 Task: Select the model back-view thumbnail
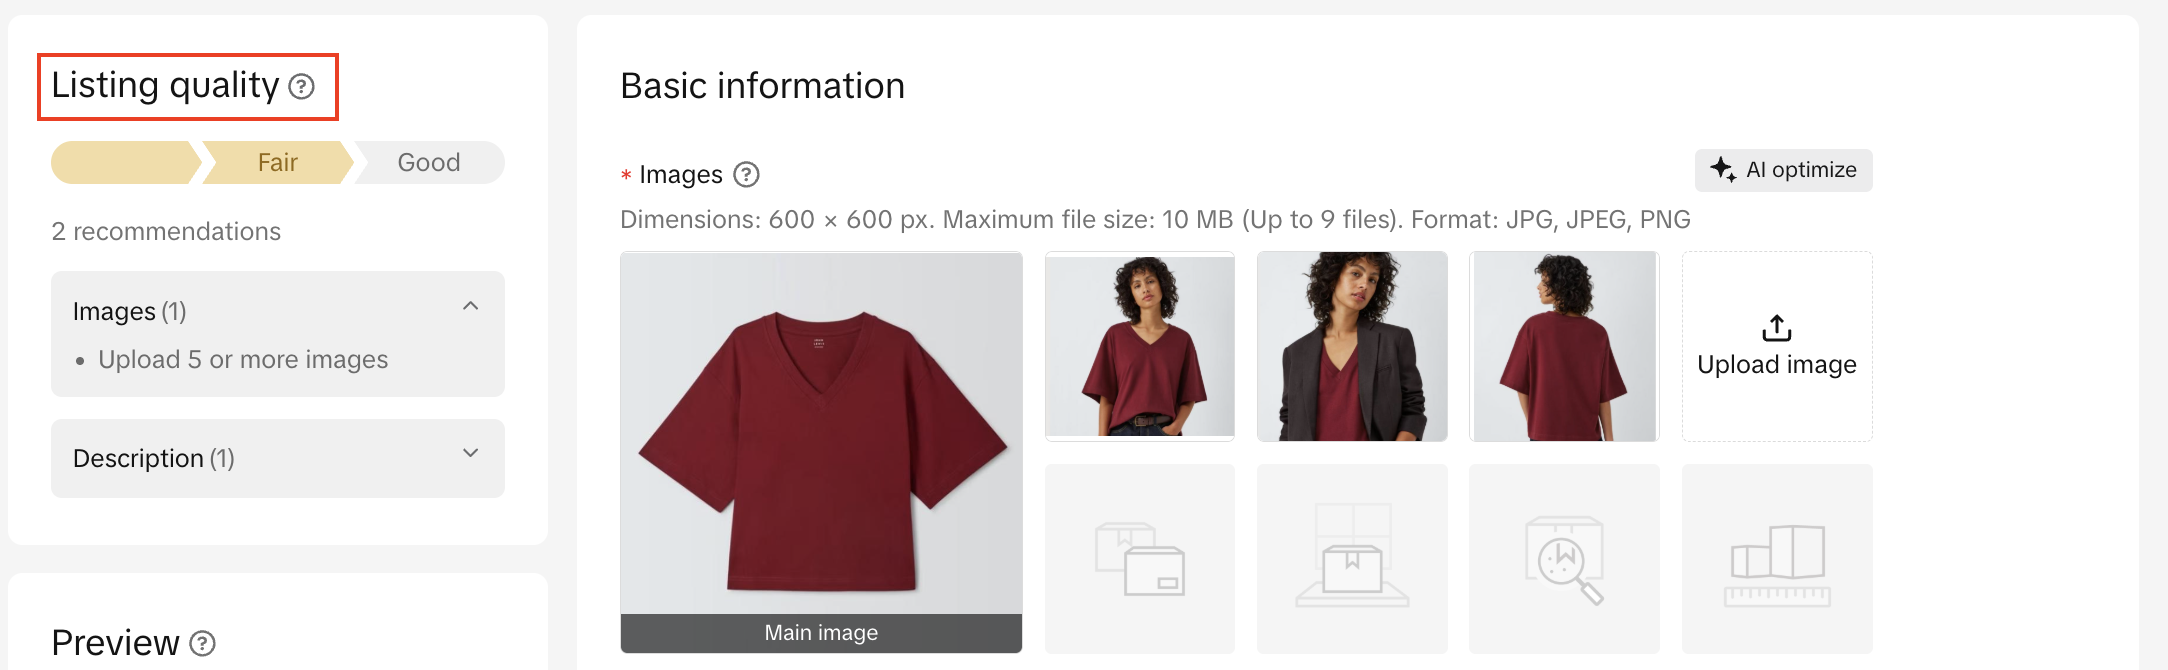(1563, 346)
